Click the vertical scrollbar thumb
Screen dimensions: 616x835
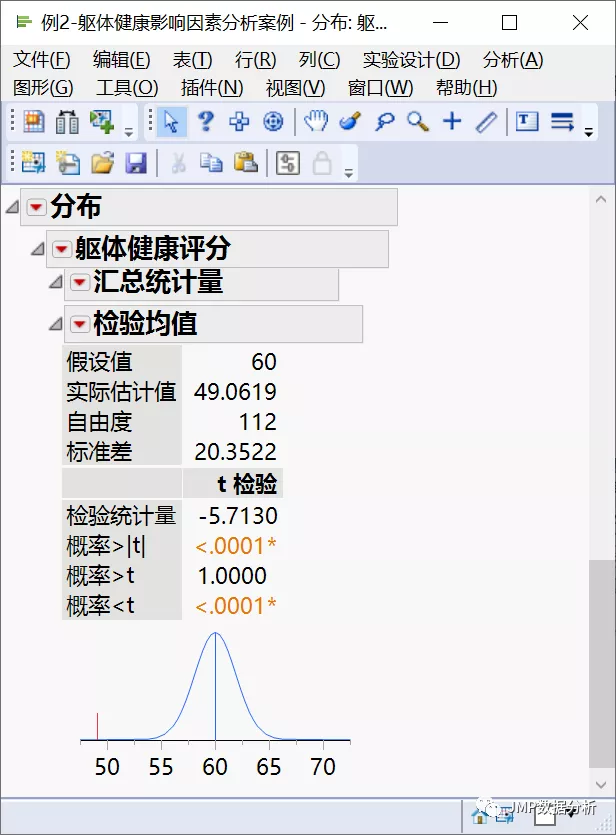click(601, 664)
